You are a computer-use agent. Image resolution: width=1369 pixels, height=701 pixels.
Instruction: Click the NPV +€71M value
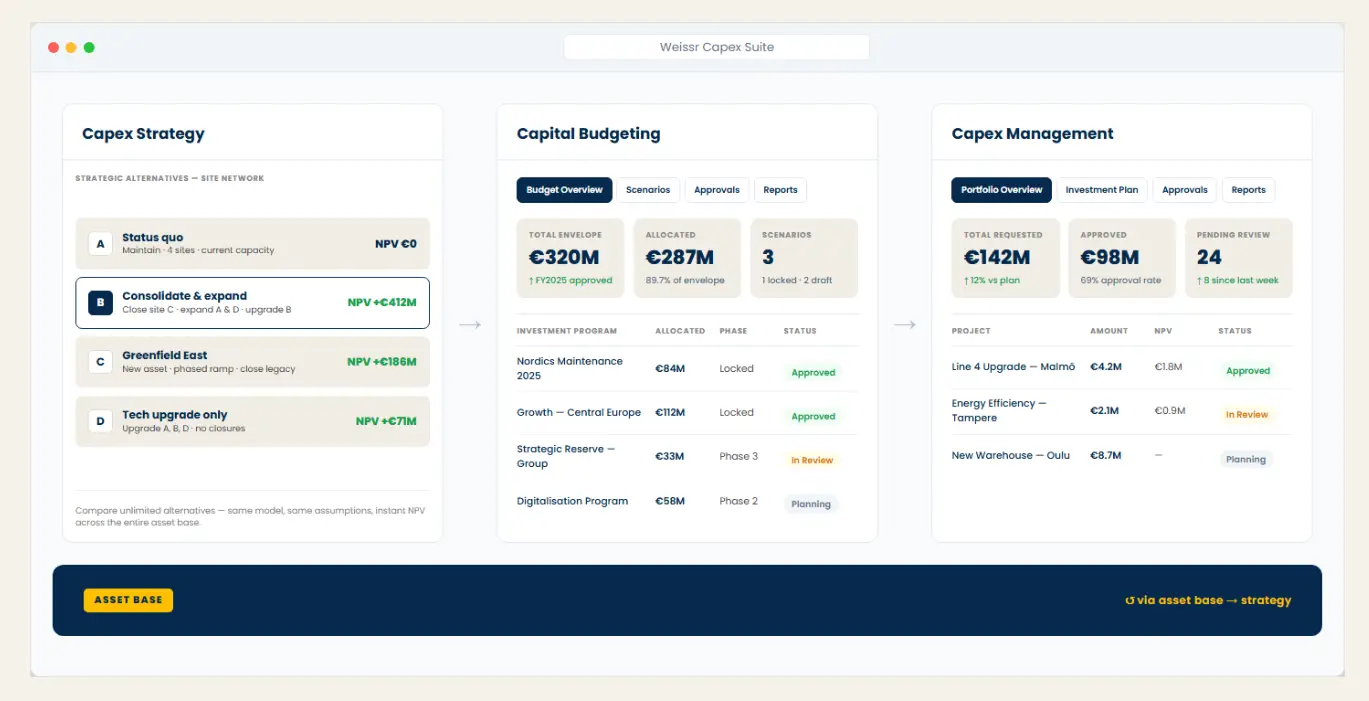coord(386,421)
